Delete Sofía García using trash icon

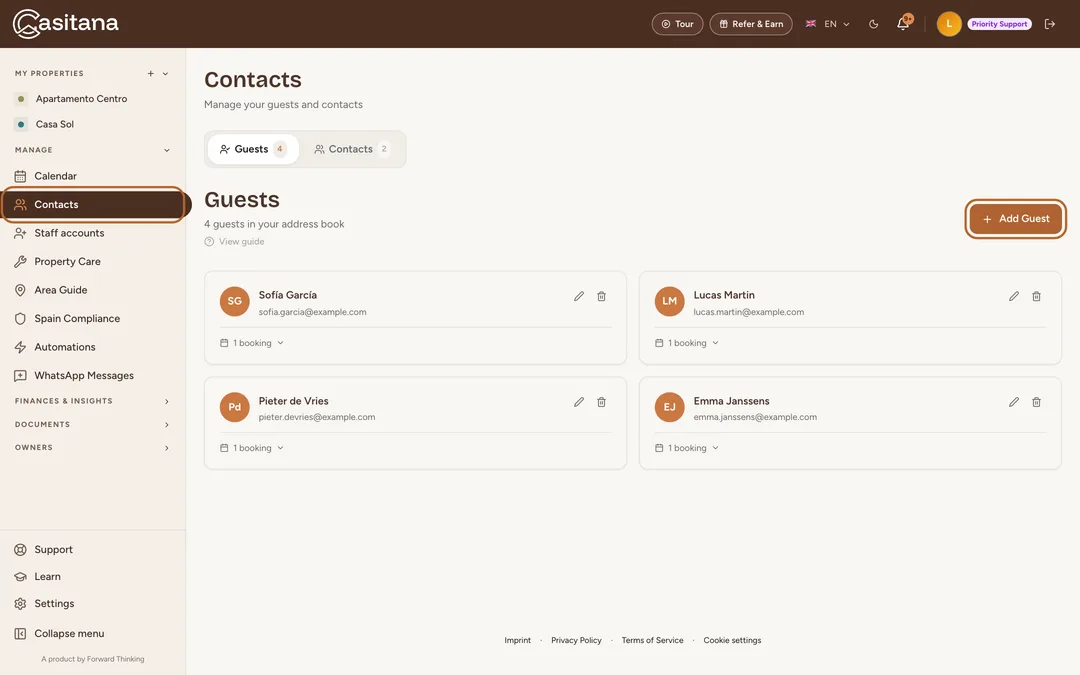(x=601, y=296)
